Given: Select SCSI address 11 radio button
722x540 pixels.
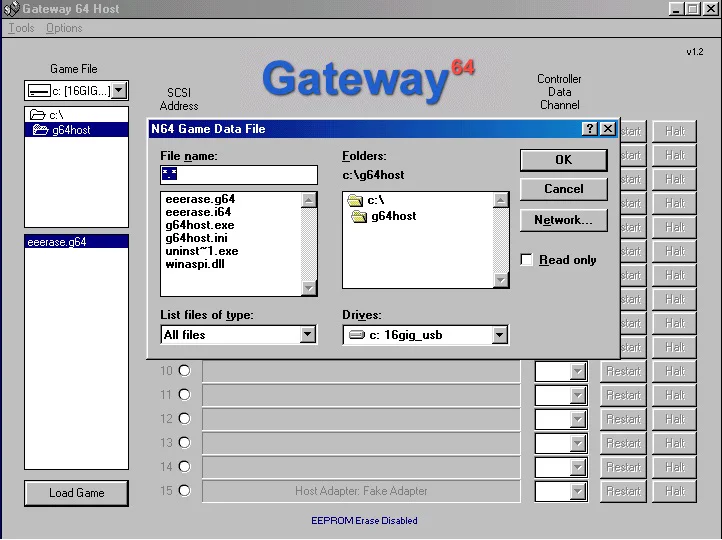Looking at the screenshot, I should click(184, 395).
